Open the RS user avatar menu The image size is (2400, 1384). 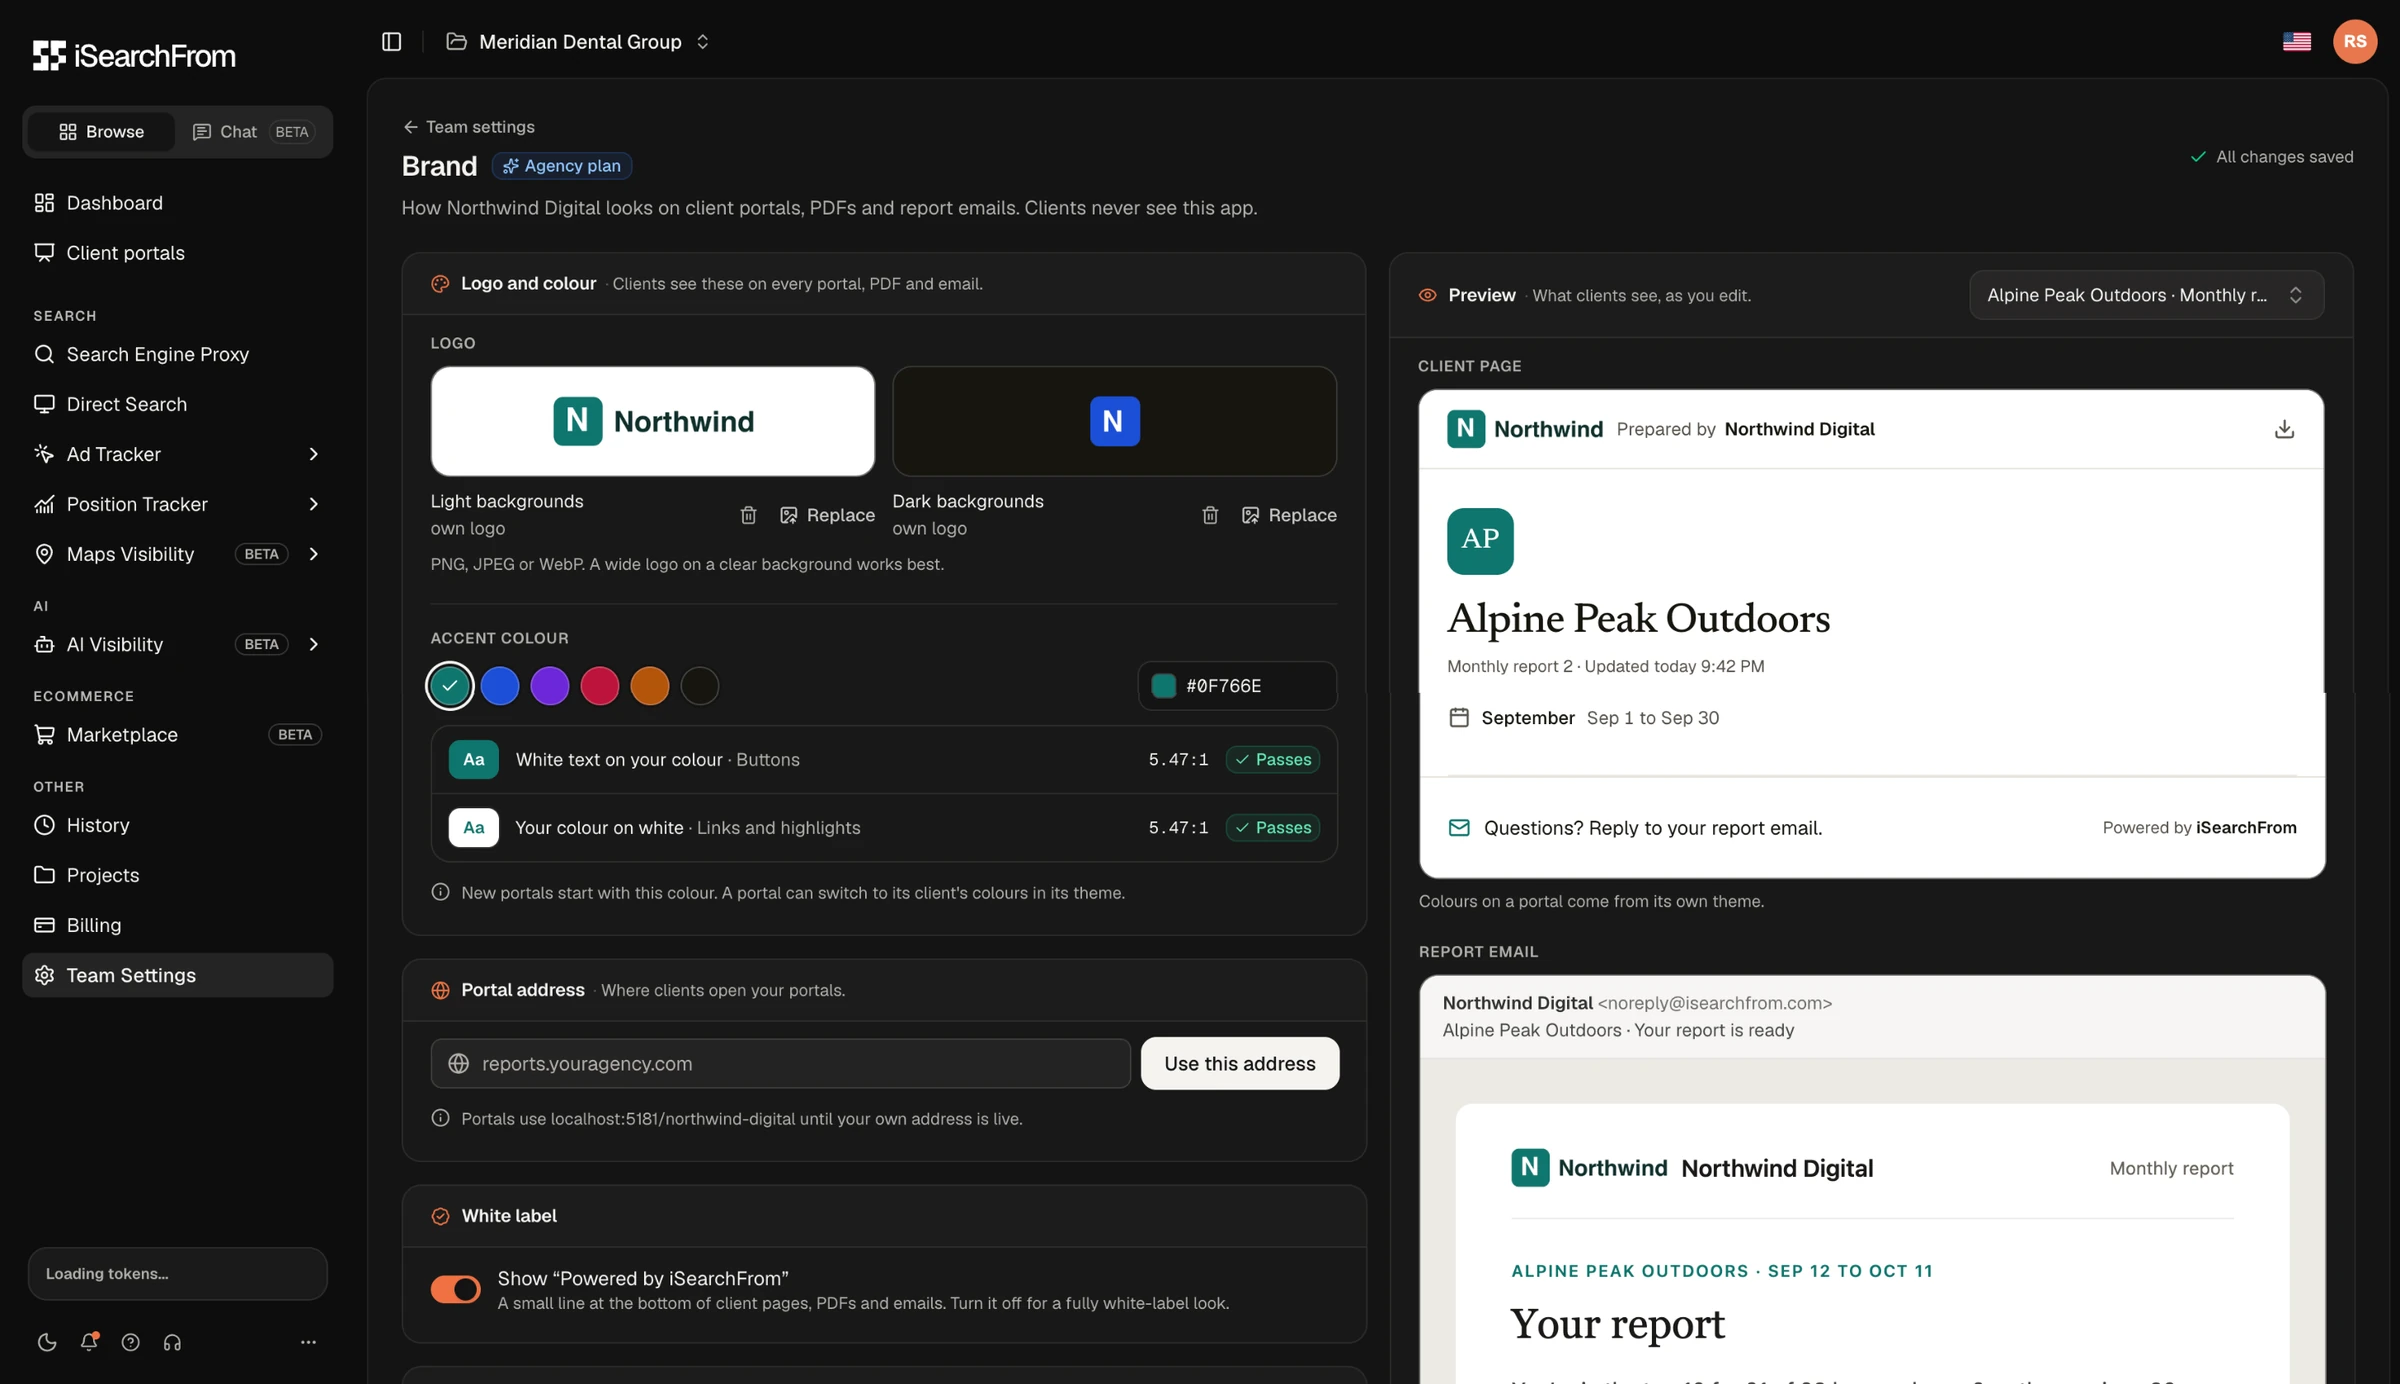(2354, 42)
